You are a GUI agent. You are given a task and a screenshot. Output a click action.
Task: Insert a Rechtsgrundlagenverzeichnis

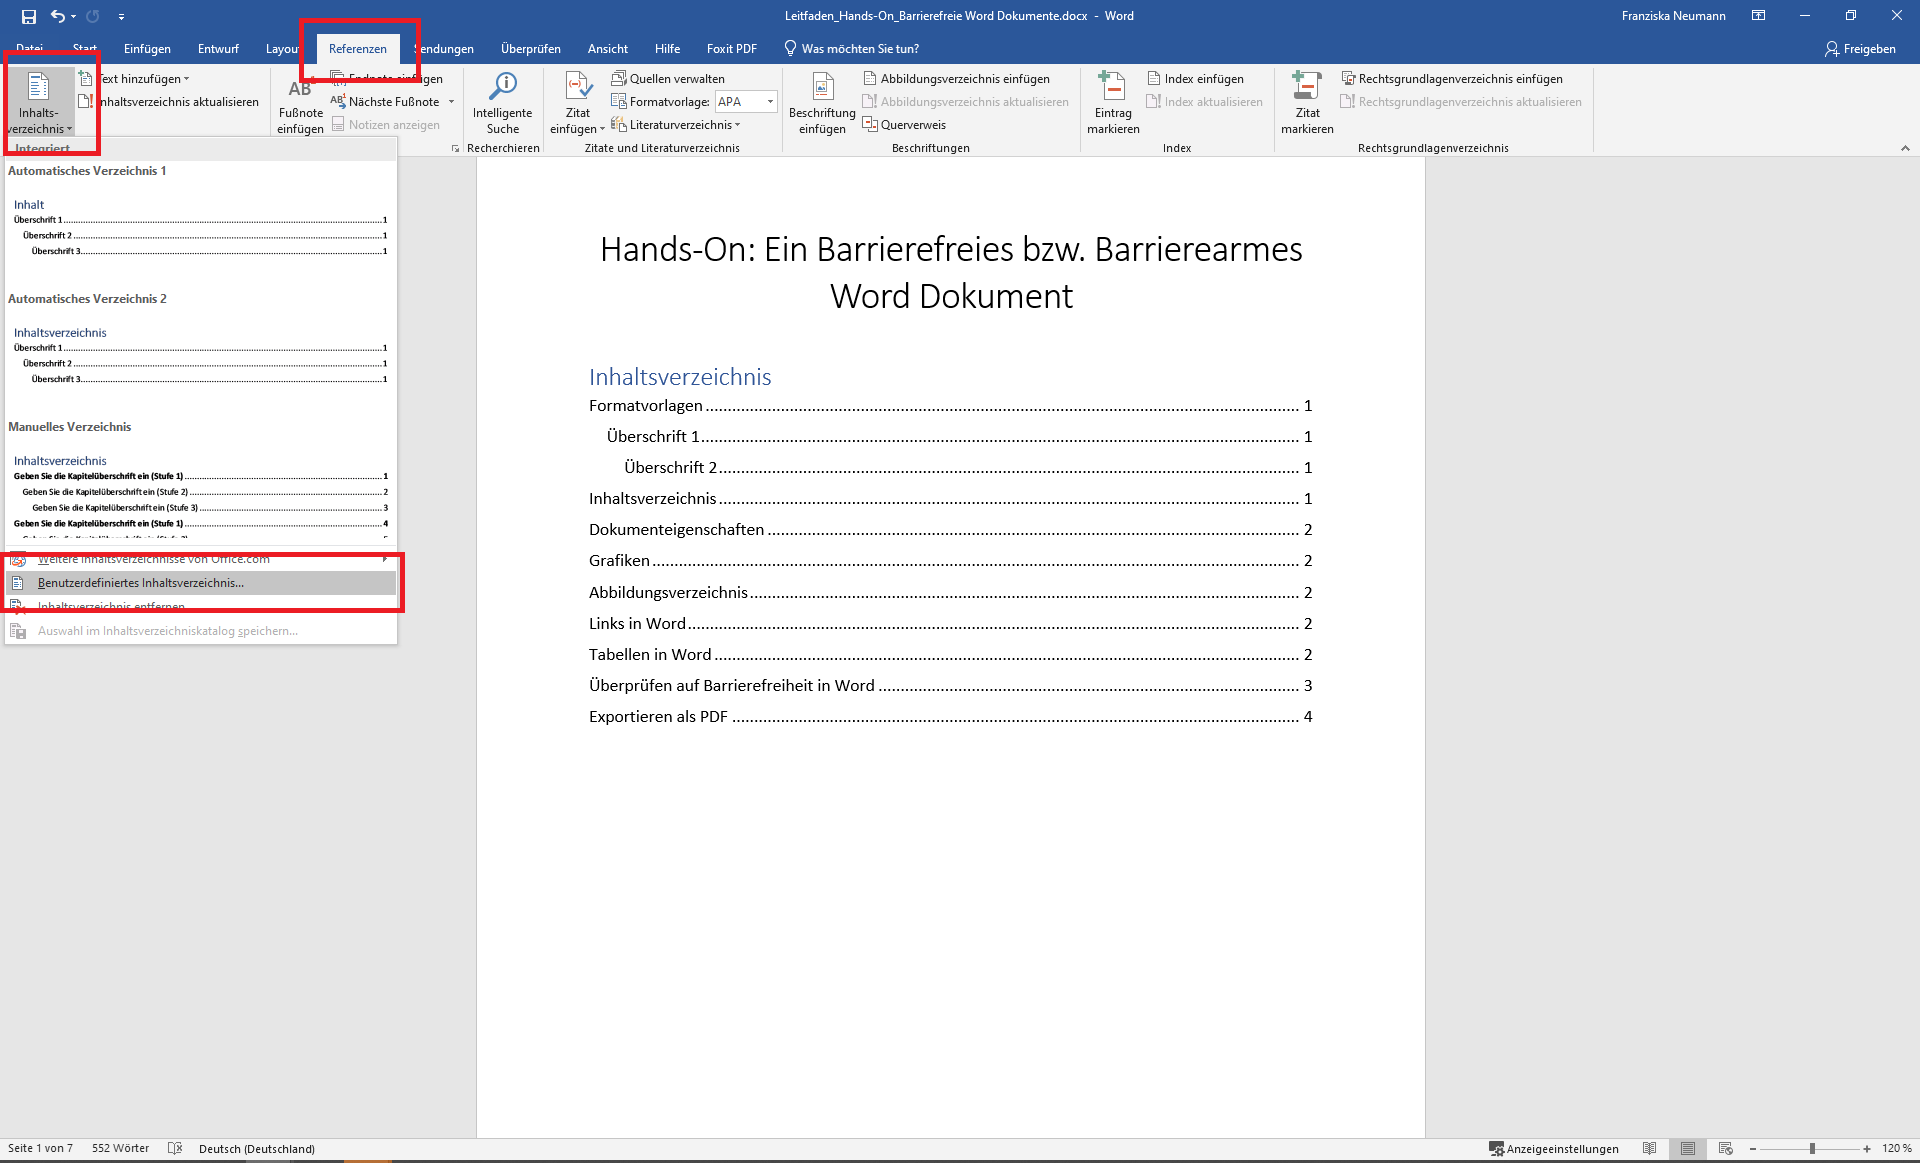[x=1454, y=78]
